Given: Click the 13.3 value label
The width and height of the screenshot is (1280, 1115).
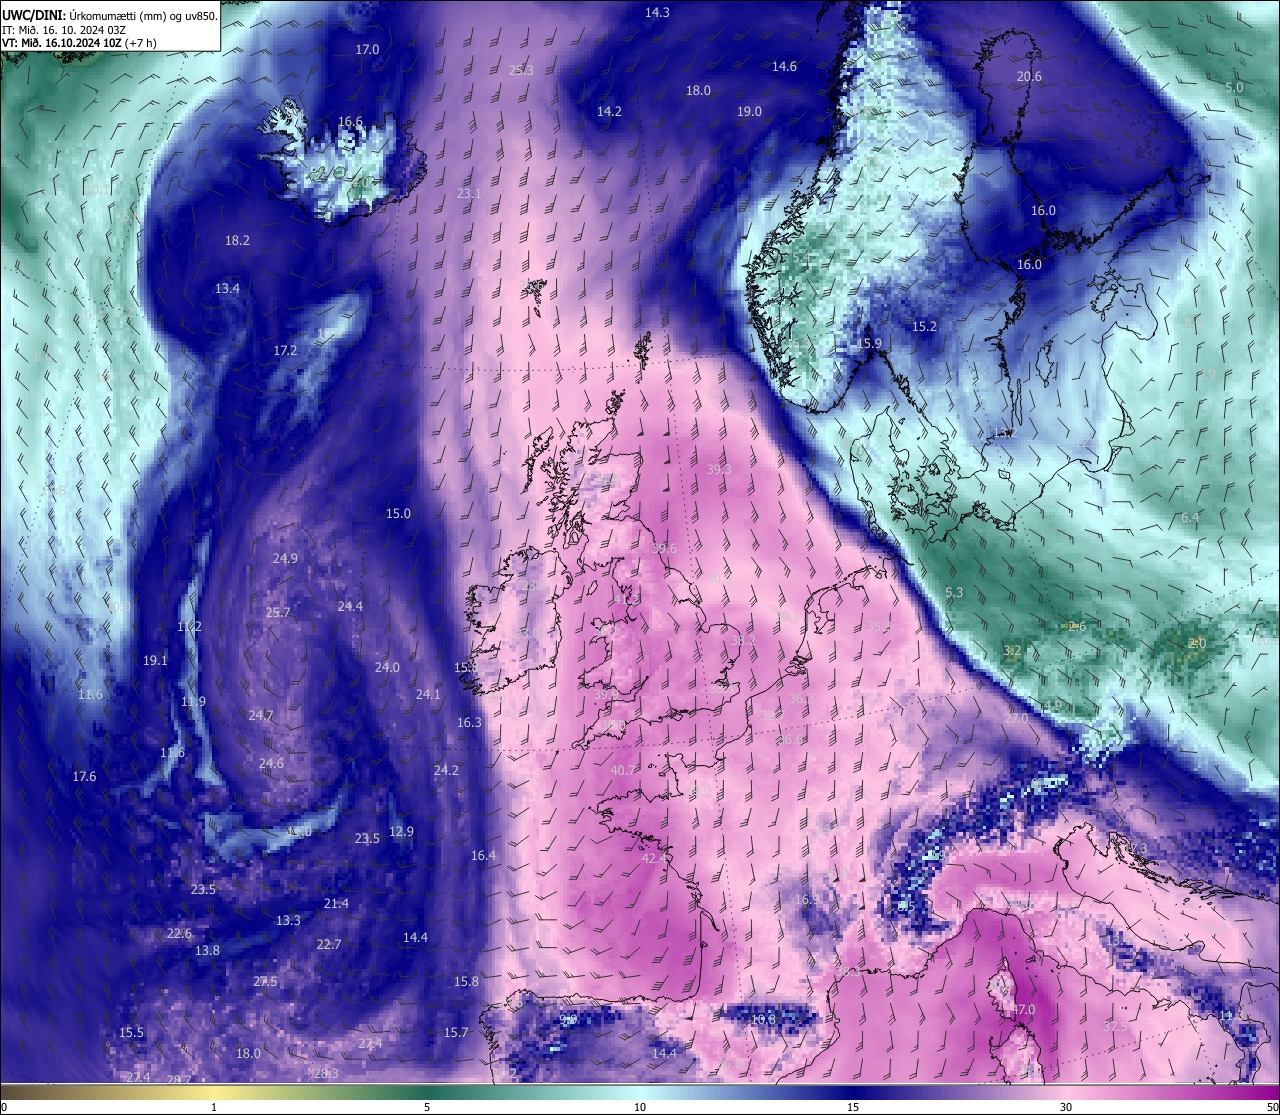Looking at the screenshot, I should pyautogui.click(x=288, y=920).
